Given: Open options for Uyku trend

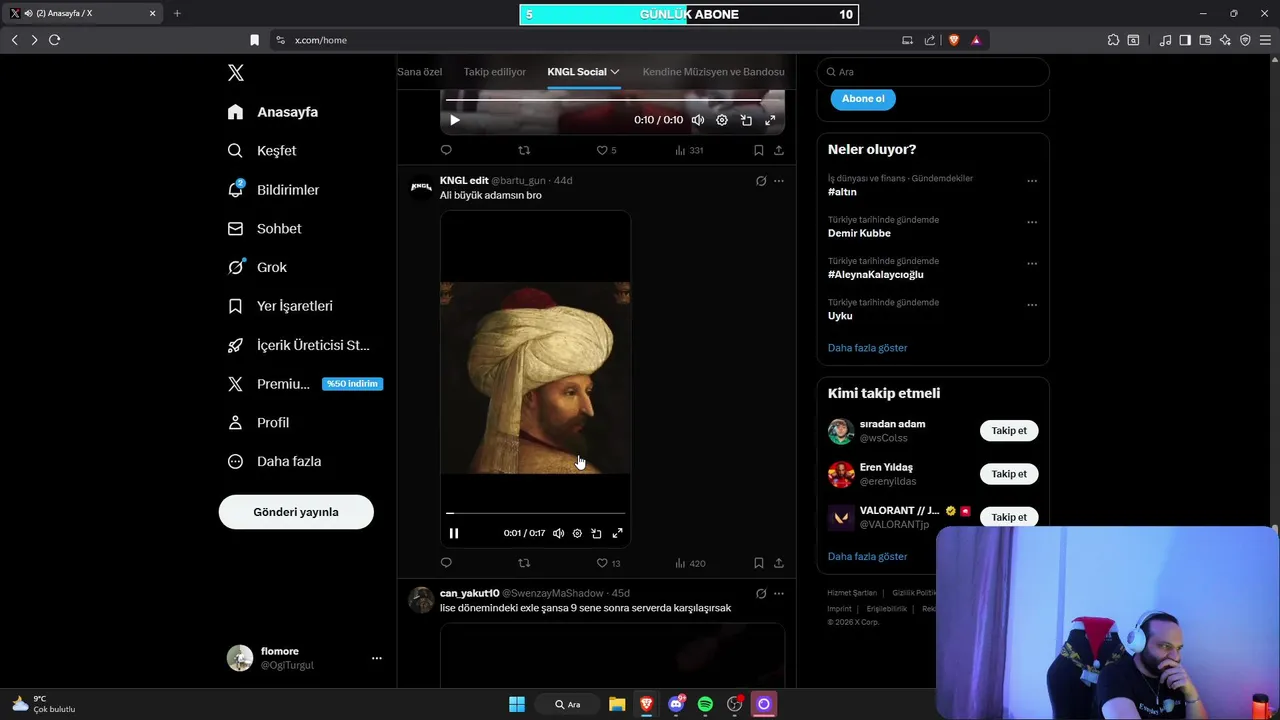Looking at the screenshot, I should pyautogui.click(x=1032, y=305).
